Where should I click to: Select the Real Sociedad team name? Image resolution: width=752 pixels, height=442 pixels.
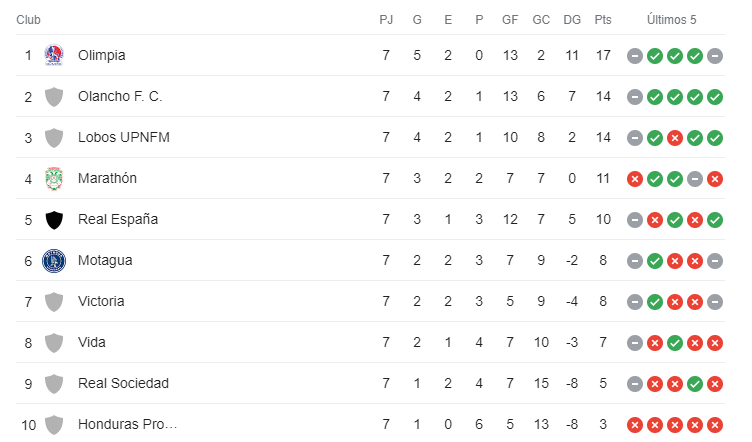(123, 384)
